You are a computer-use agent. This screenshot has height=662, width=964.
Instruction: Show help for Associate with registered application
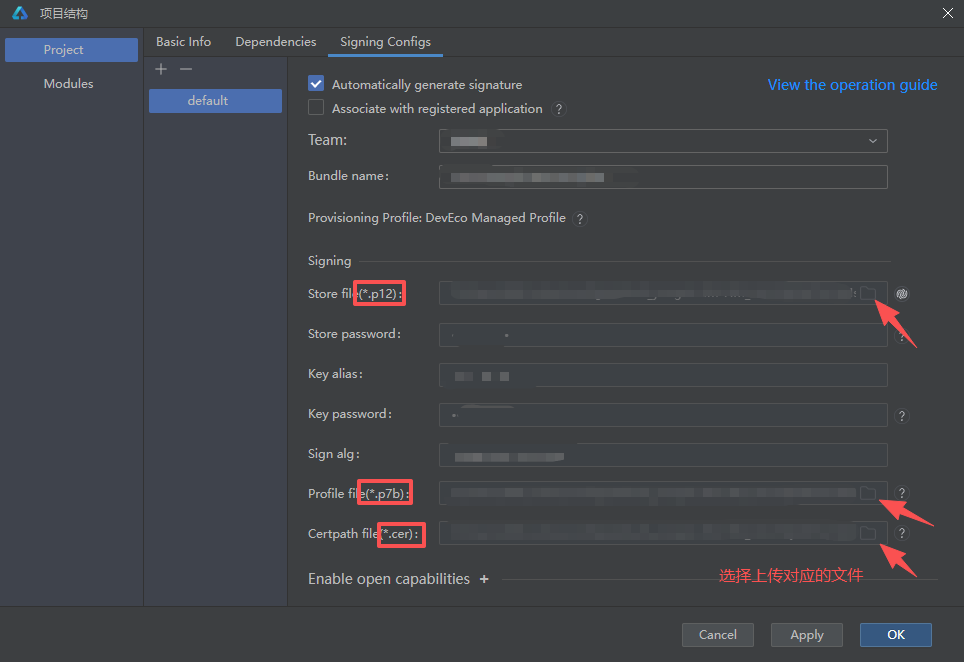click(558, 109)
